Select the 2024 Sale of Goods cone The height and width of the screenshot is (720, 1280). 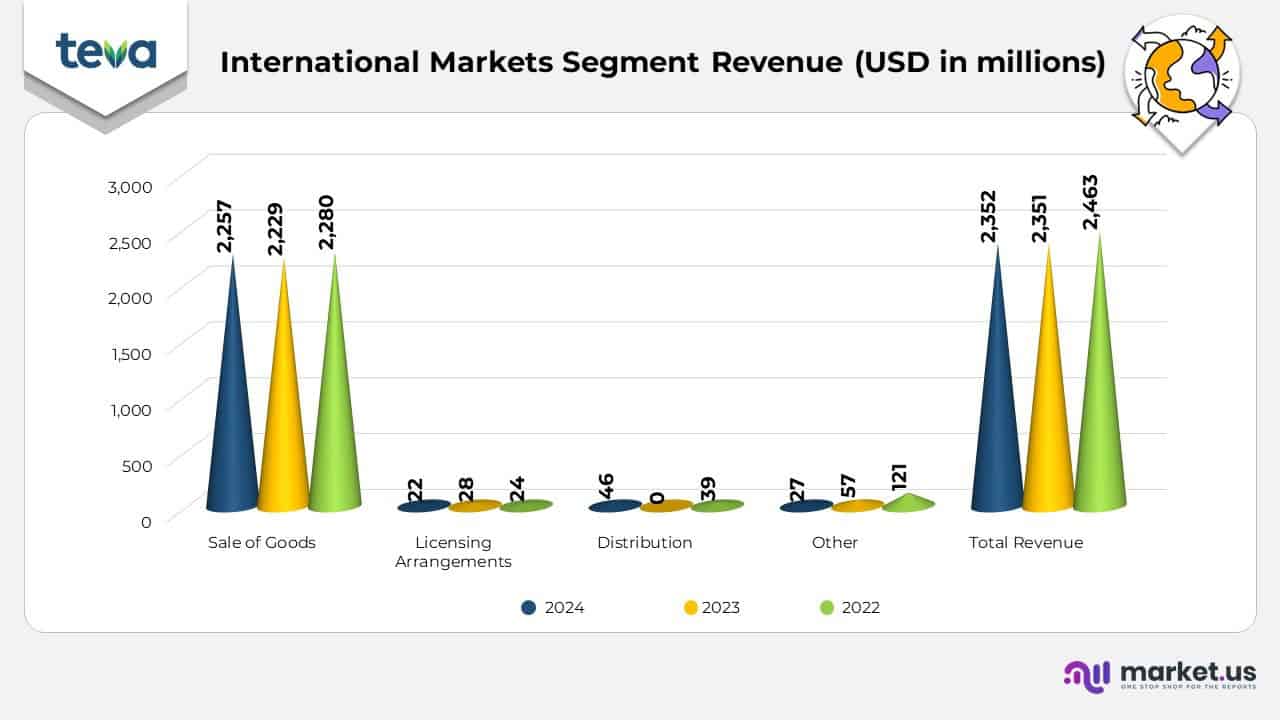(x=232, y=420)
